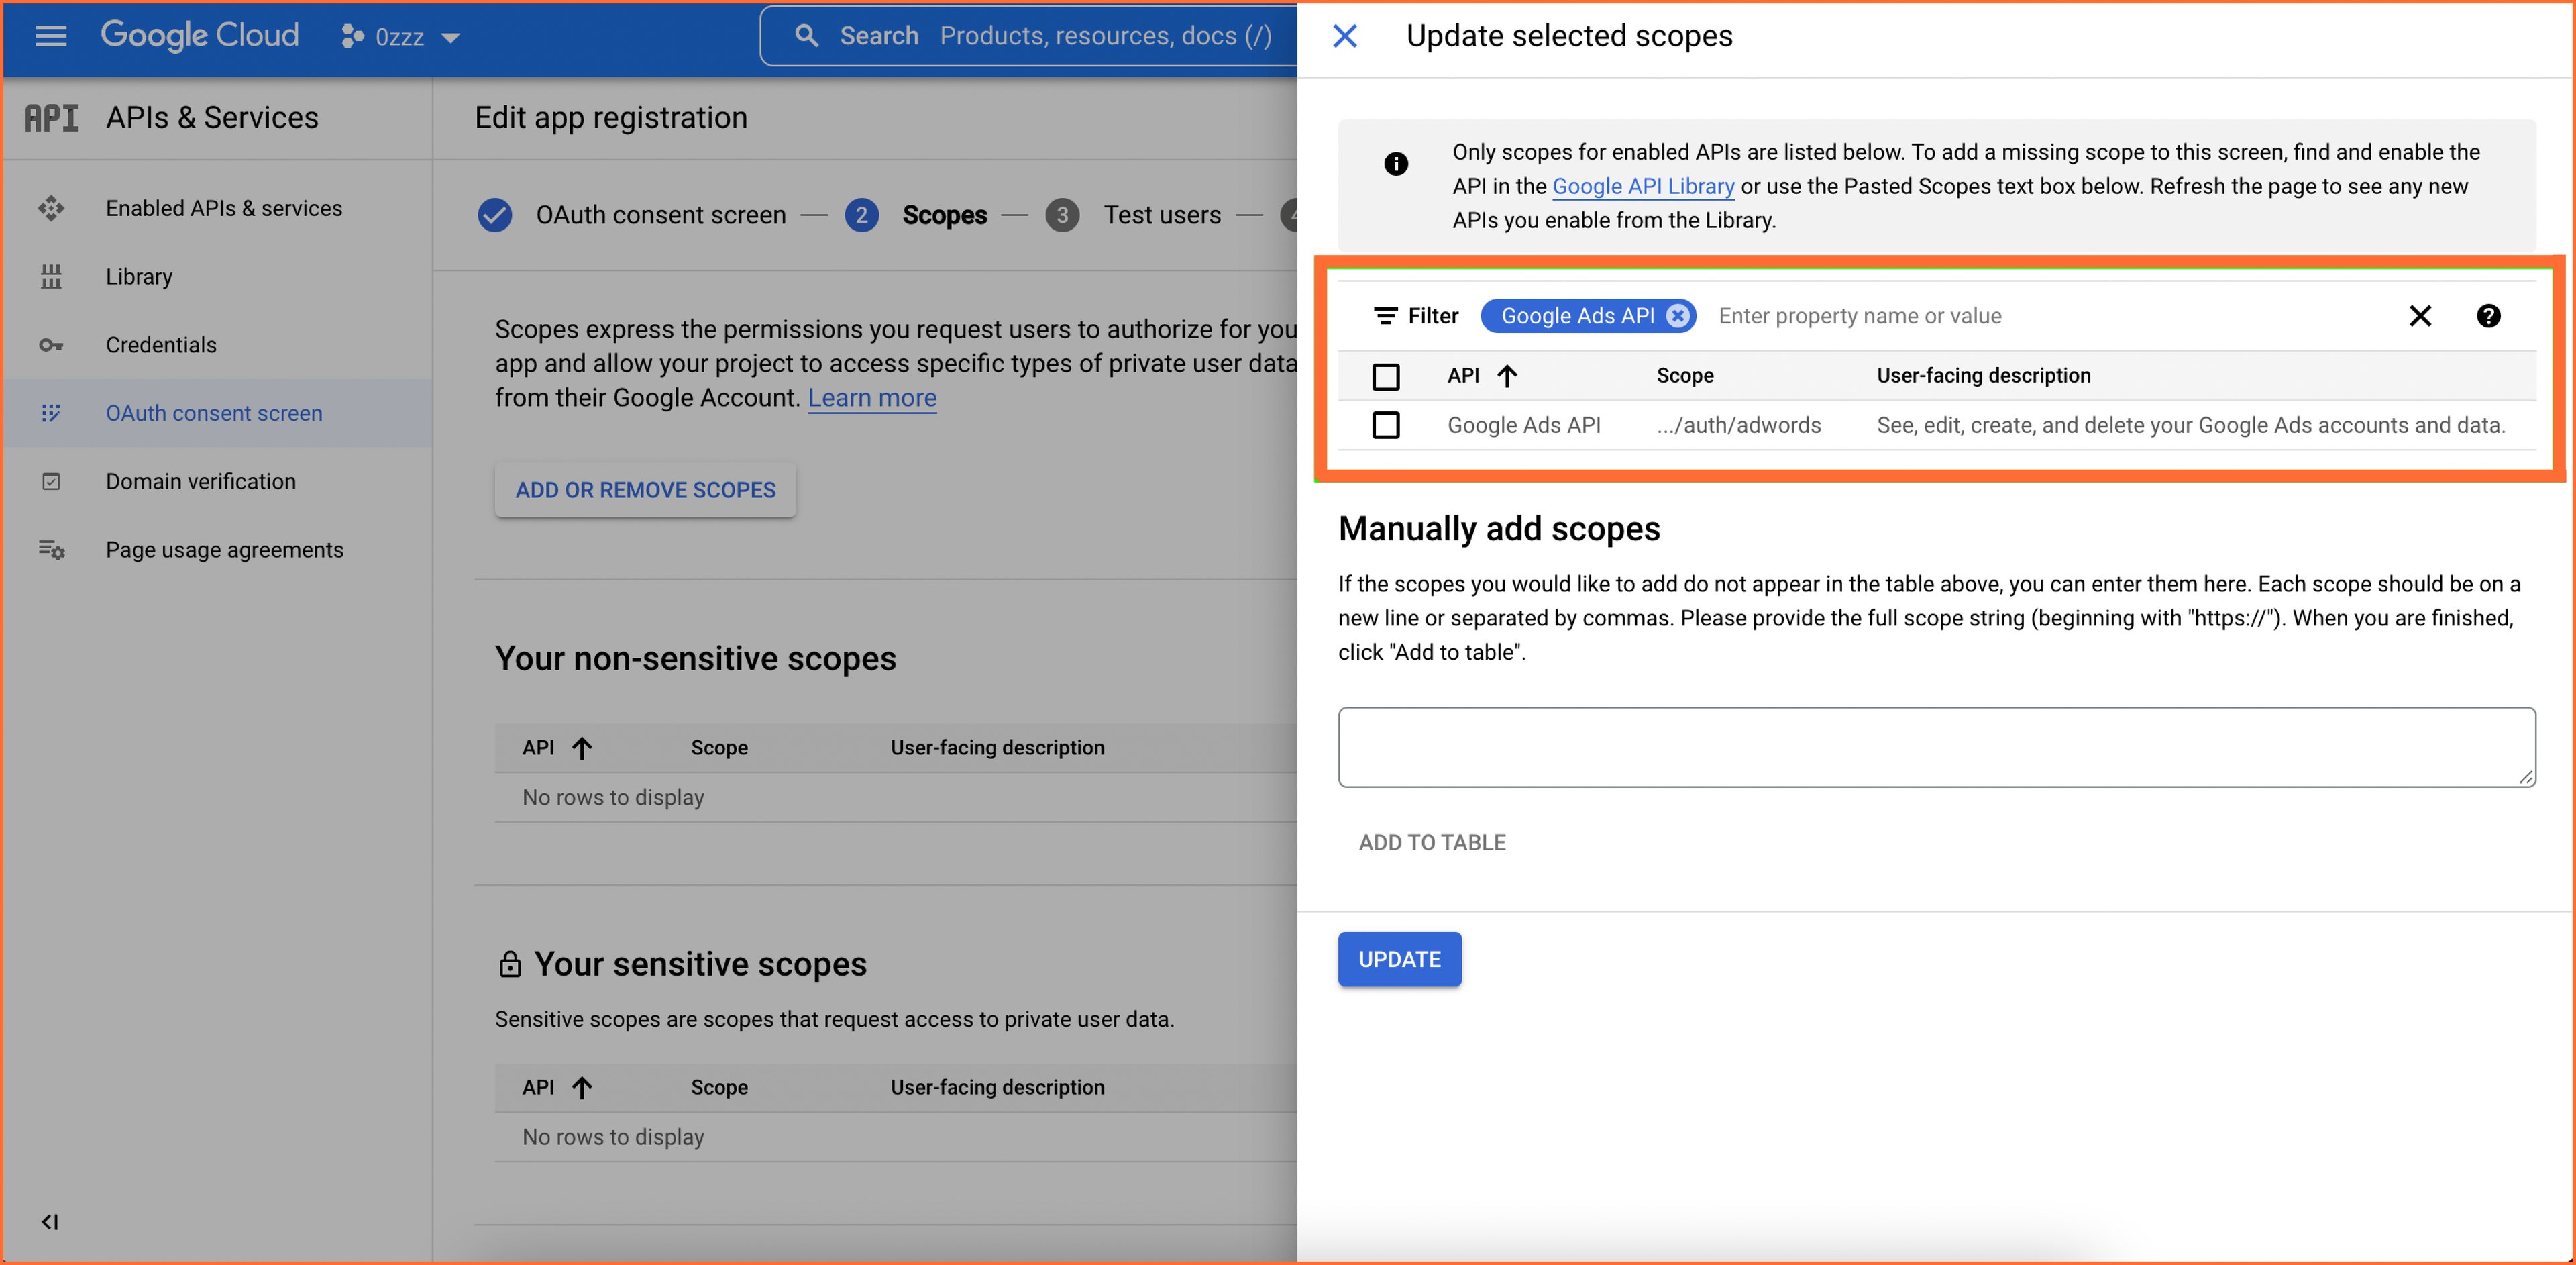Go to Credentials in the sidebar

pyautogui.click(x=161, y=345)
